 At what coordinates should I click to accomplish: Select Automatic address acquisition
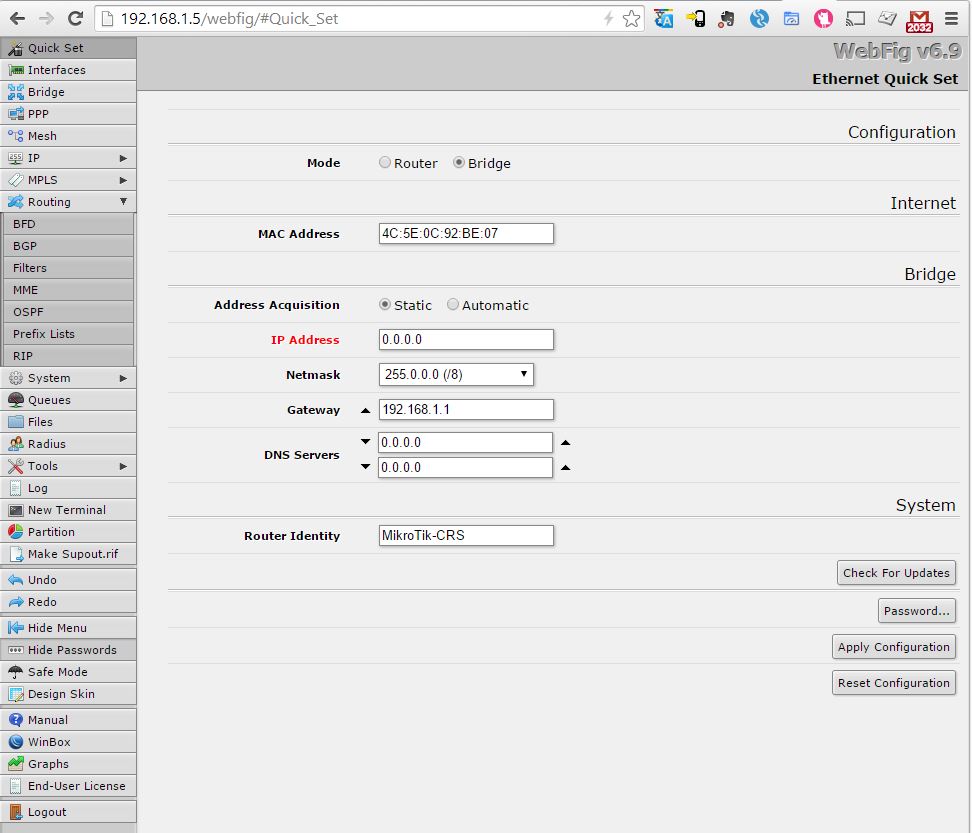point(453,305)
